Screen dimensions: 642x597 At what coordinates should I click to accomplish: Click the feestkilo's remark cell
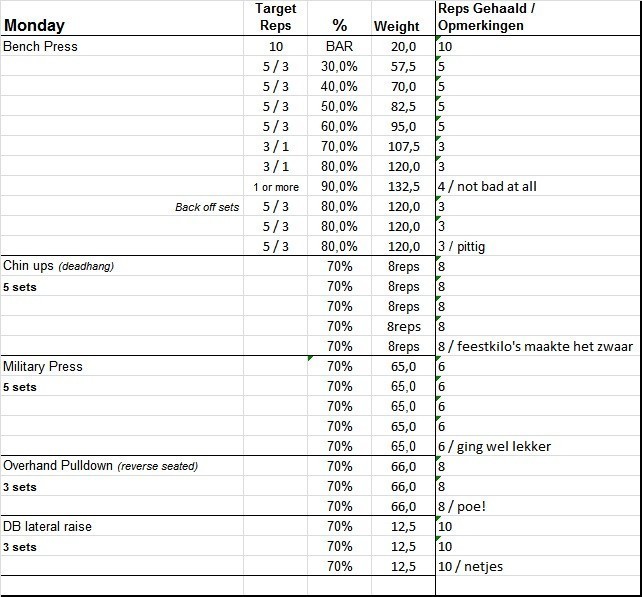tap(535, 346)
